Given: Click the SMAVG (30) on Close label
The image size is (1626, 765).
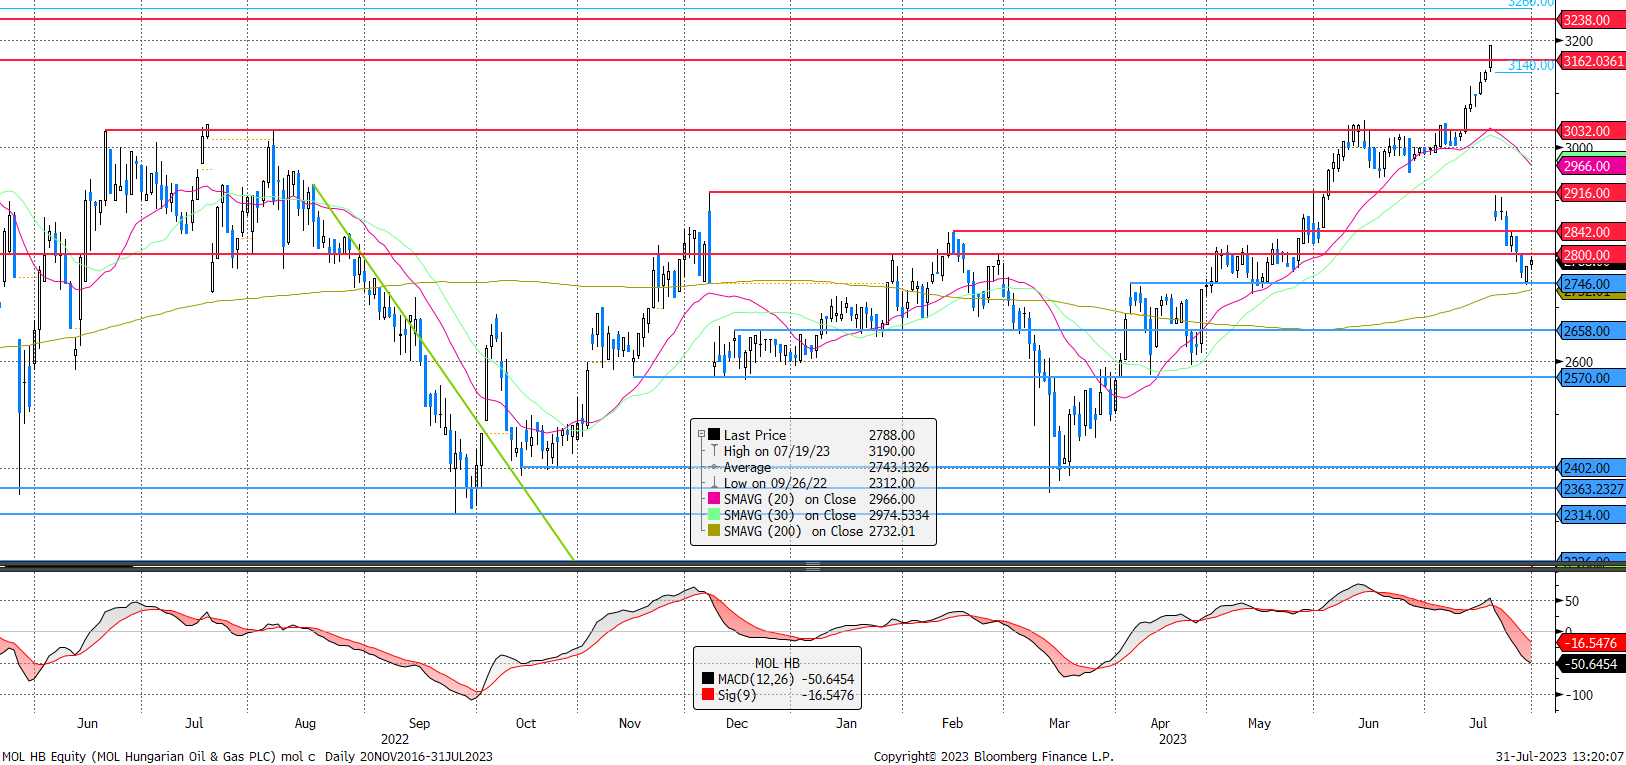Looking at the screenshot, I should tap(790, 515).
